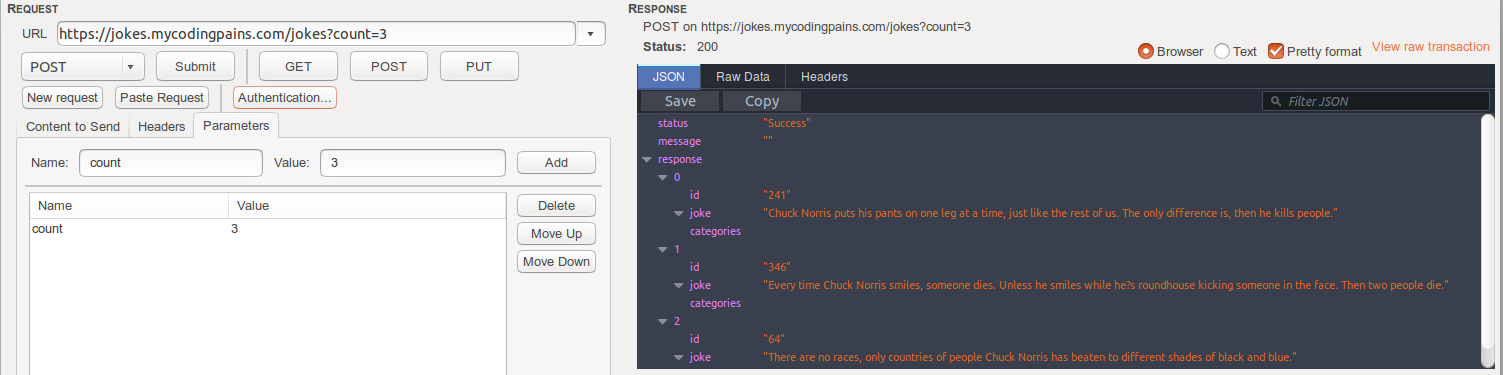Open the HTTP method combo box
1503x375 pixels.
83,66
